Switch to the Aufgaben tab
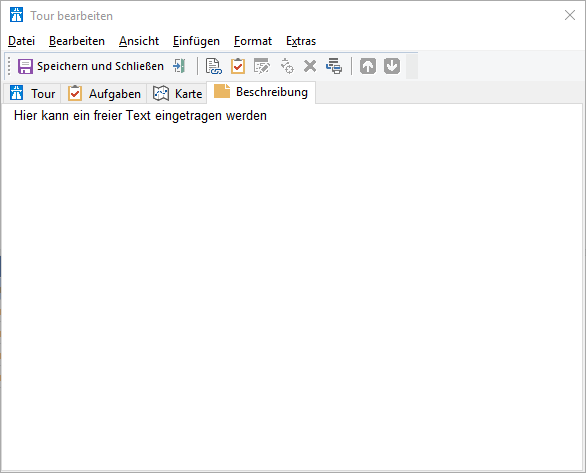The image size is (586, 473). point(104,93)
